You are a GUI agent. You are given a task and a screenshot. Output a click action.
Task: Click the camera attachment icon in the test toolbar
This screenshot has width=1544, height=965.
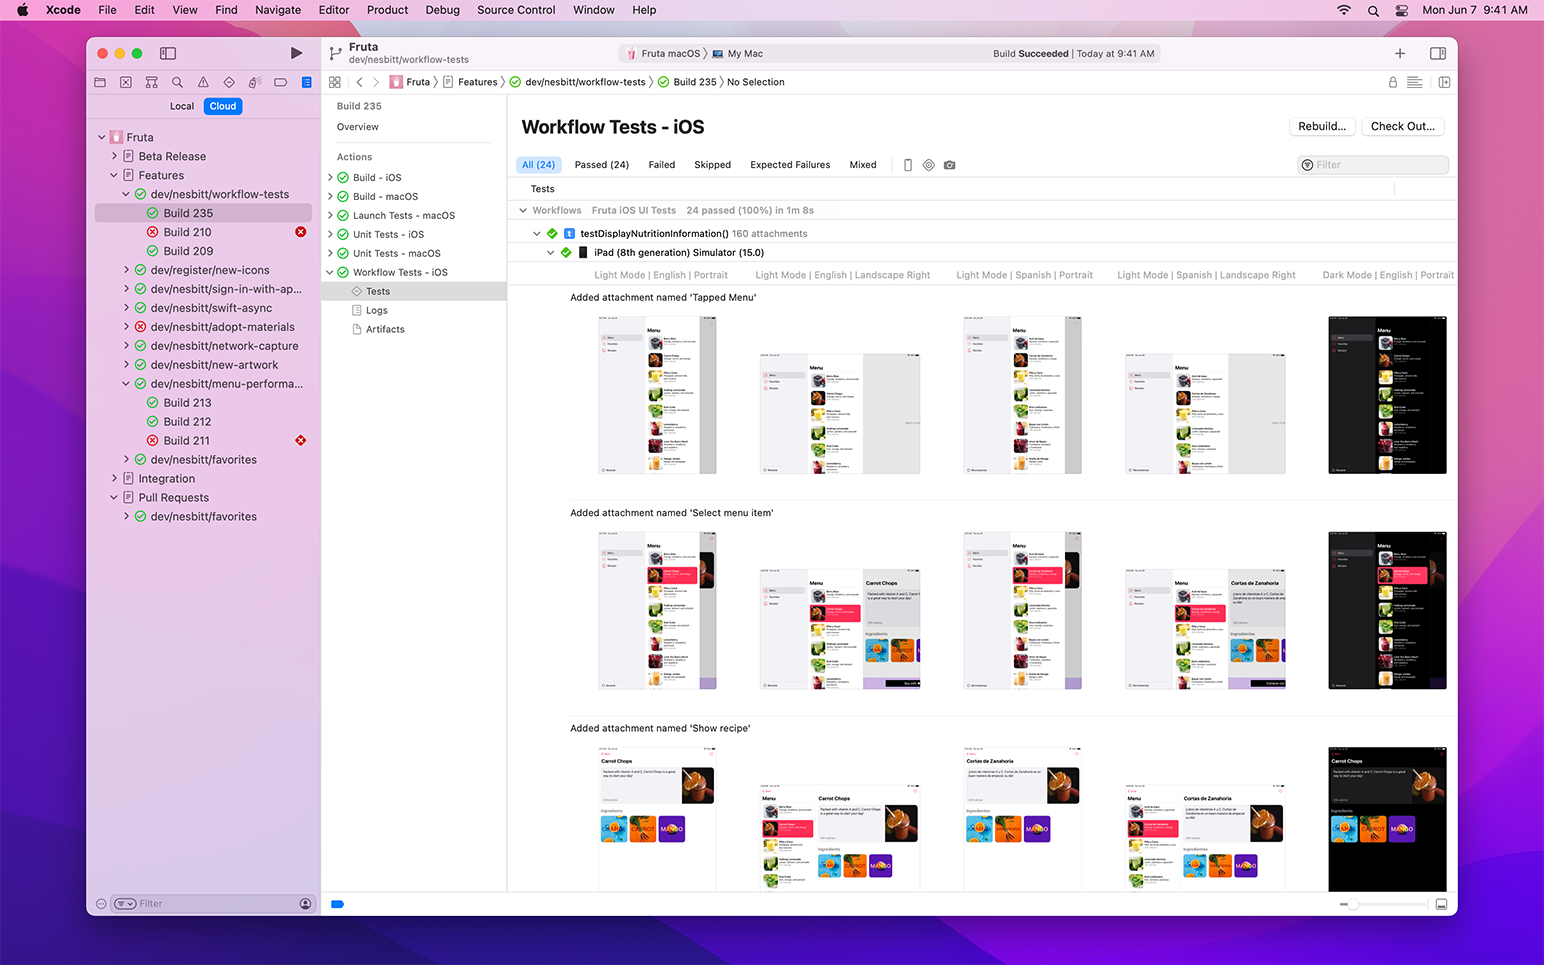coord(949,164)
